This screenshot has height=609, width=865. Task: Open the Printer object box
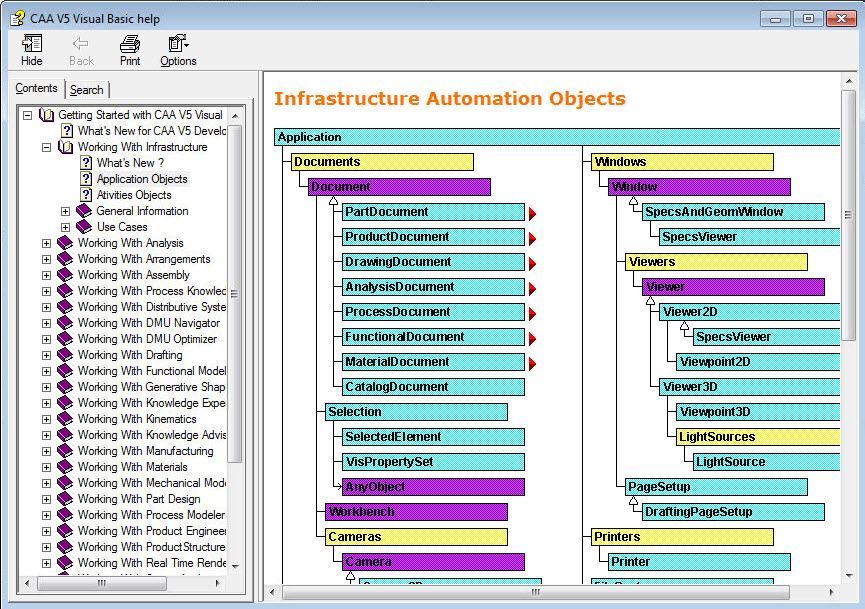click(699, 562)
